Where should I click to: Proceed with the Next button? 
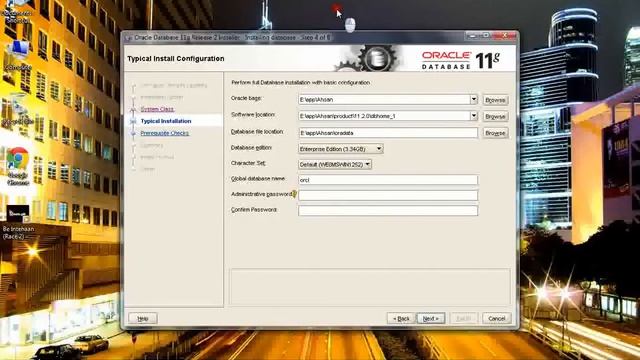(x=431, y=318)
